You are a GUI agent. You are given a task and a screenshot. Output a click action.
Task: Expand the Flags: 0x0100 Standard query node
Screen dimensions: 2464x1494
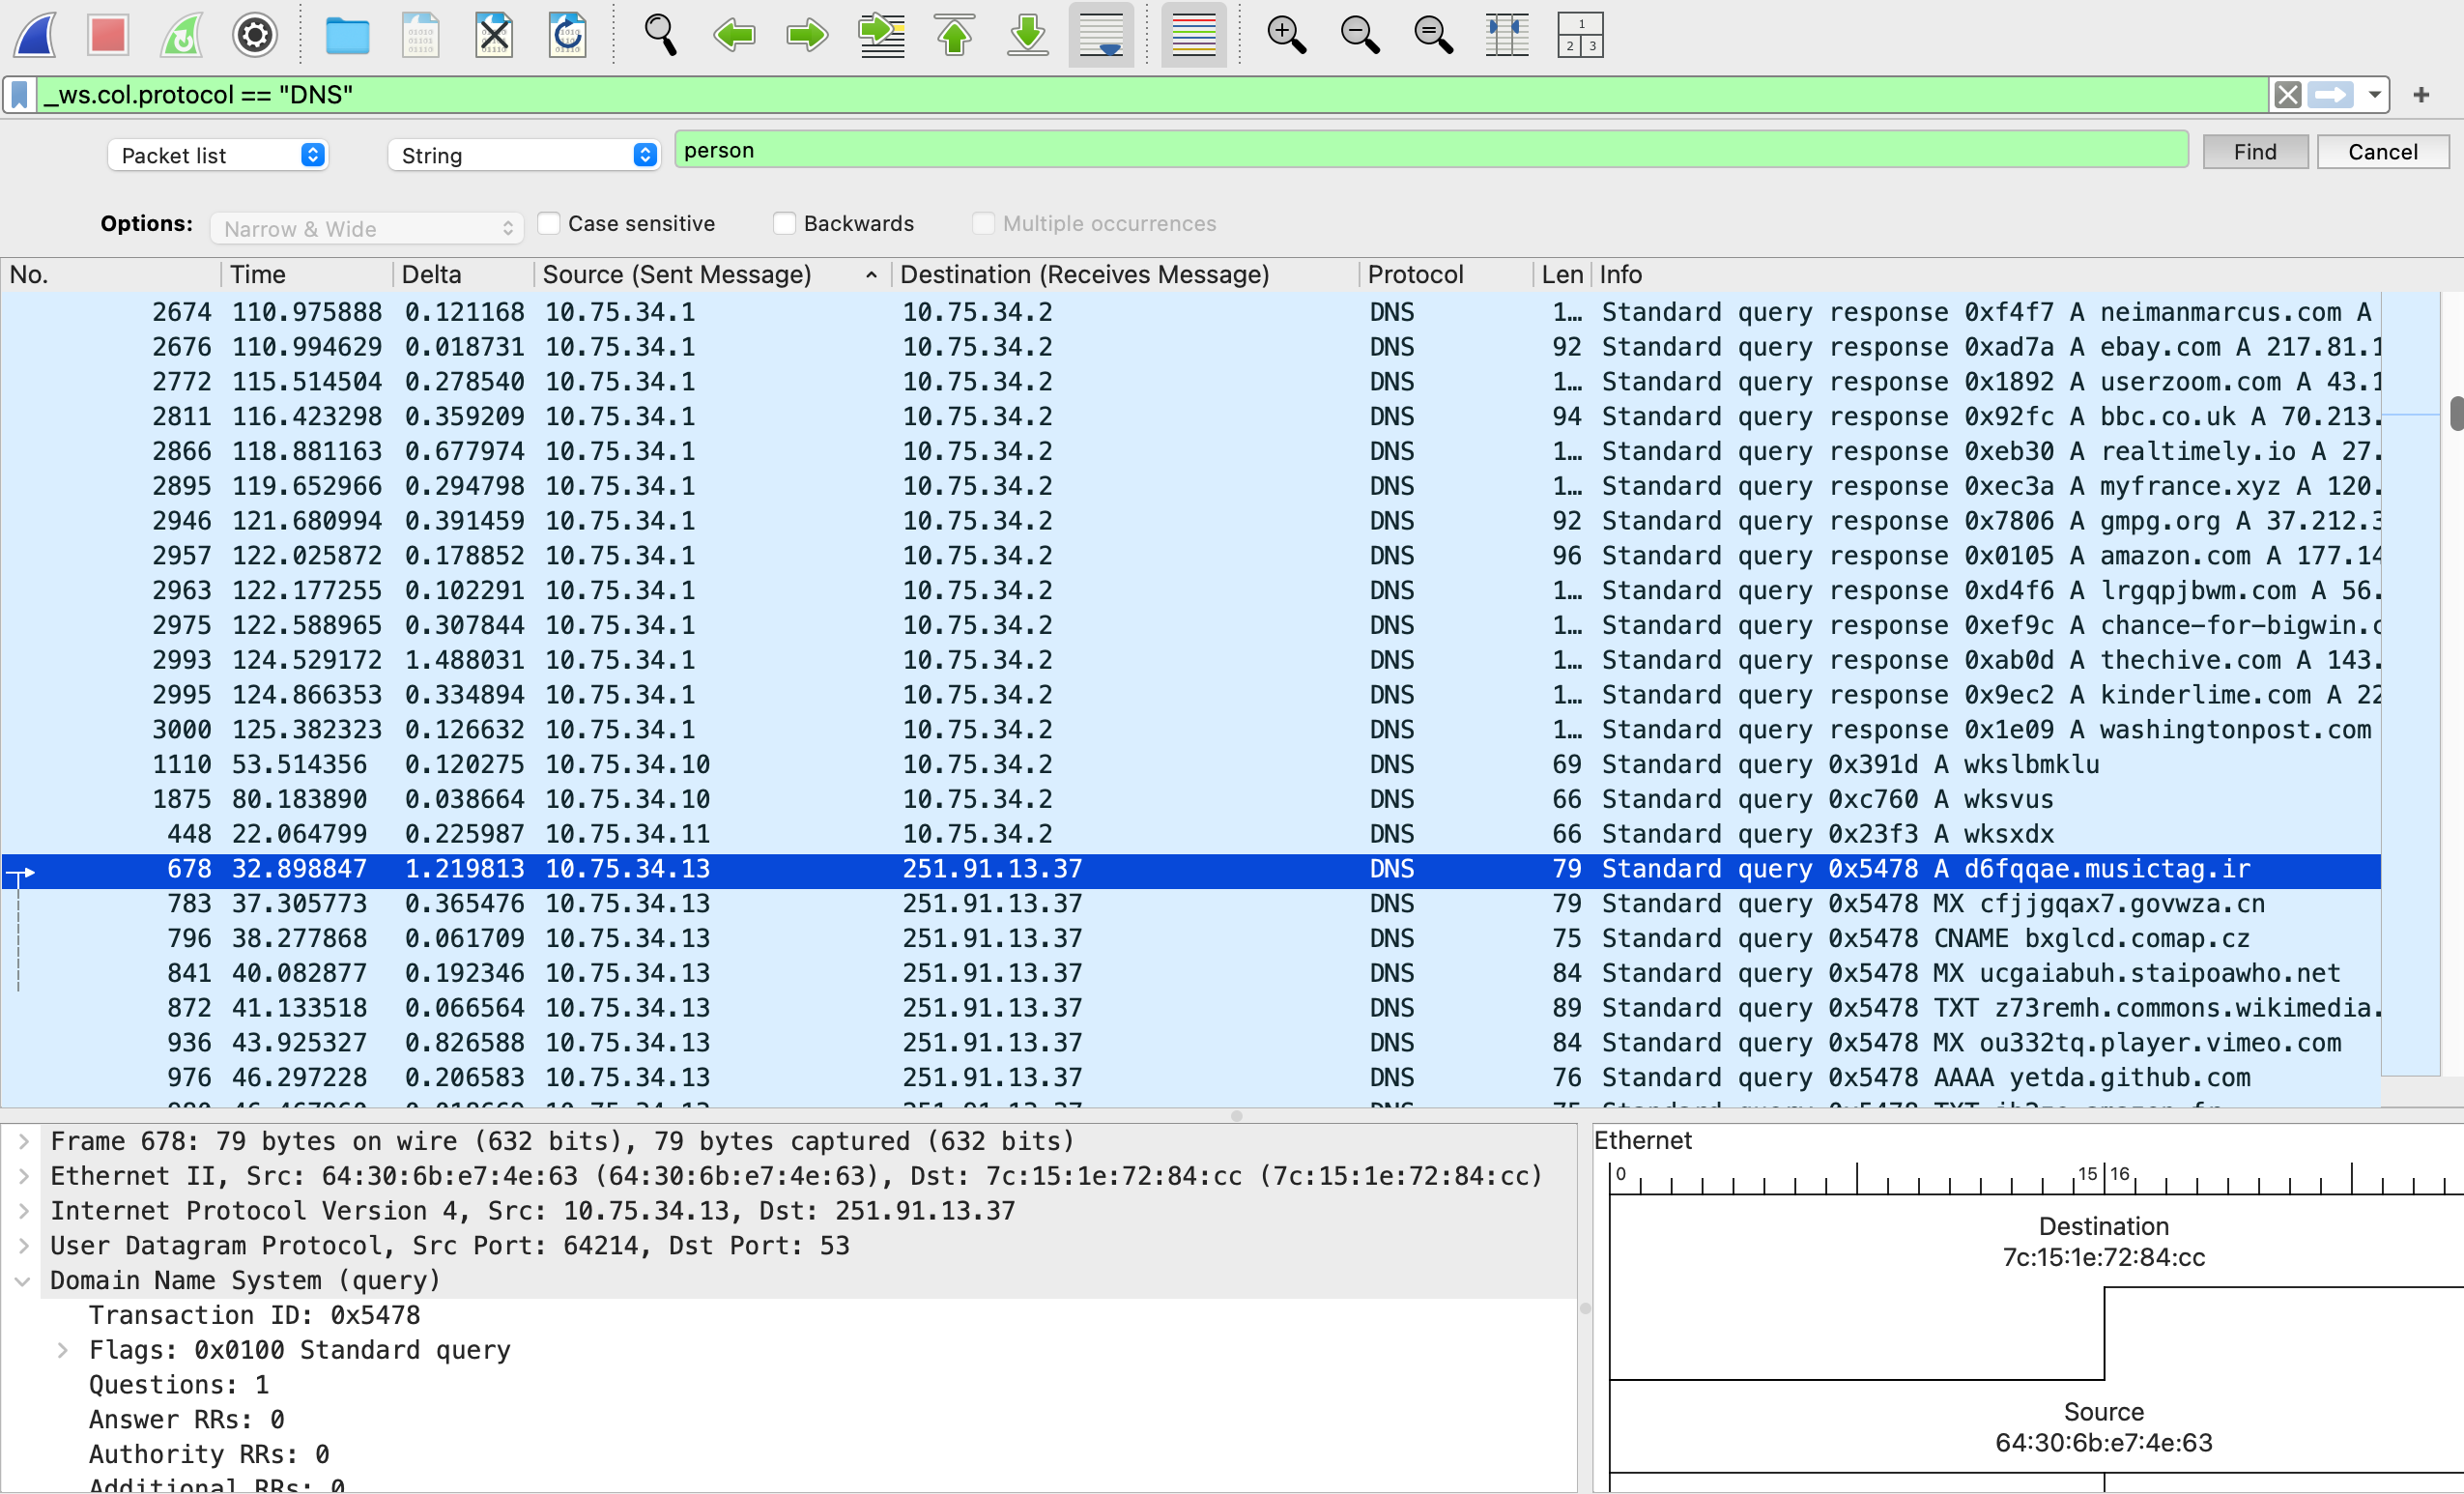click(x=63, y=1350)
